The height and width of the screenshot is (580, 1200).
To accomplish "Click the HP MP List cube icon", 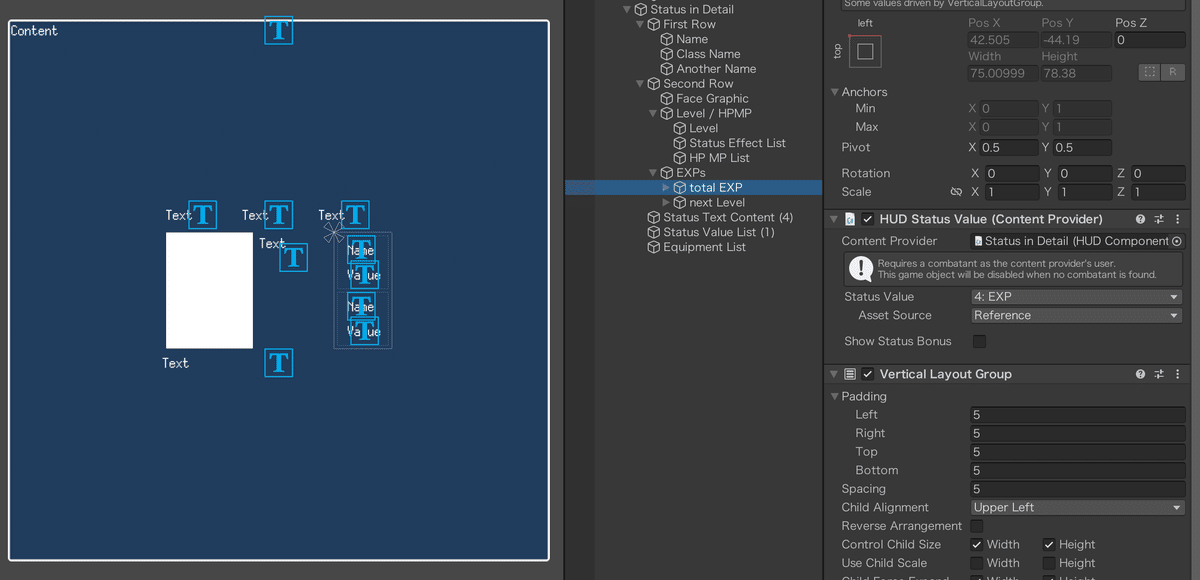I will (680, 158).
